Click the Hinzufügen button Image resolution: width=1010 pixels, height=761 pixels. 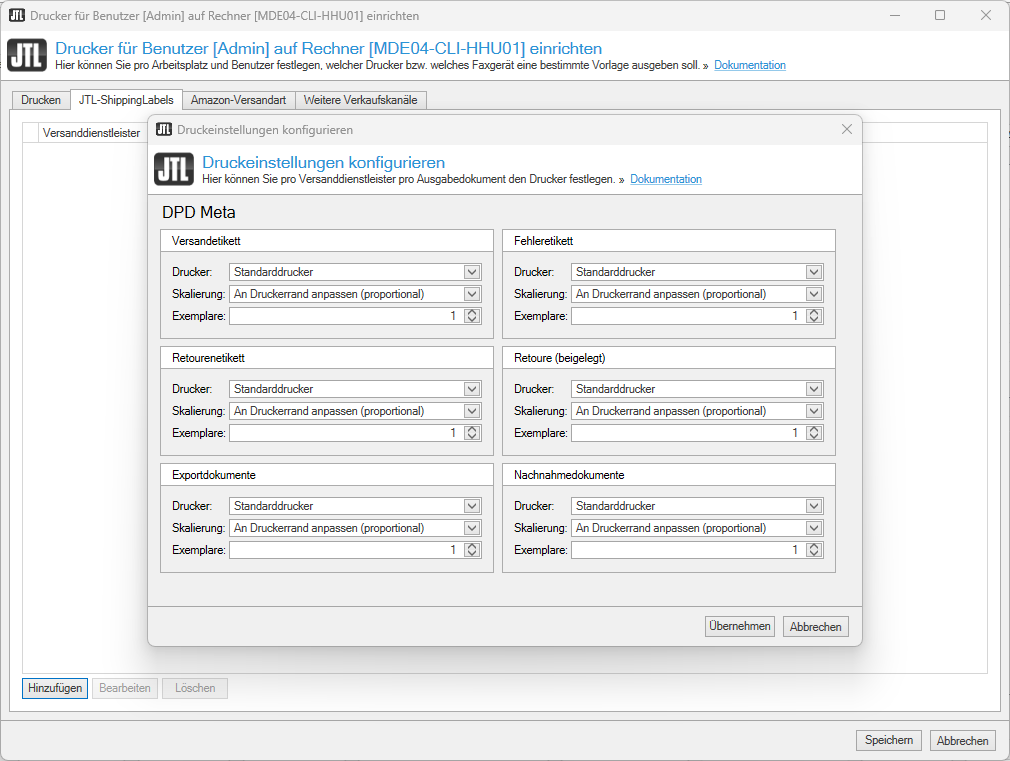55,688
